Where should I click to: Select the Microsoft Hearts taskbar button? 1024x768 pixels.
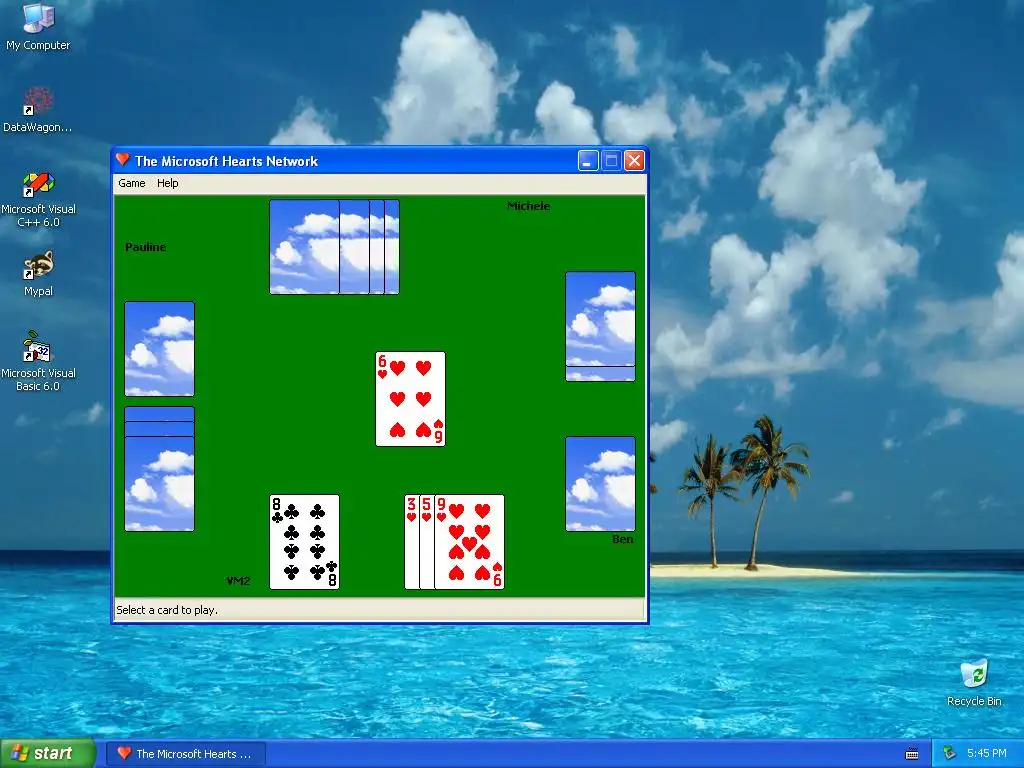click(186, 754)
